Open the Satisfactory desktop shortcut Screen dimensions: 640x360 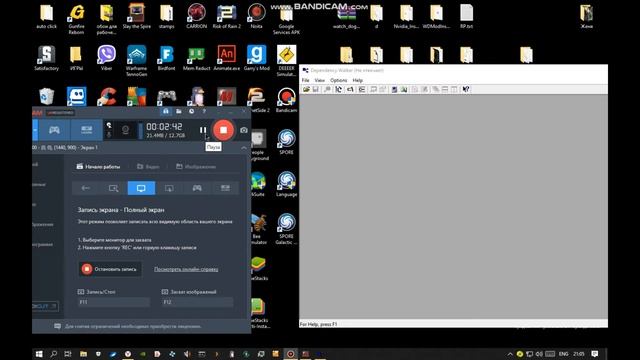click(x=47, y=58)
